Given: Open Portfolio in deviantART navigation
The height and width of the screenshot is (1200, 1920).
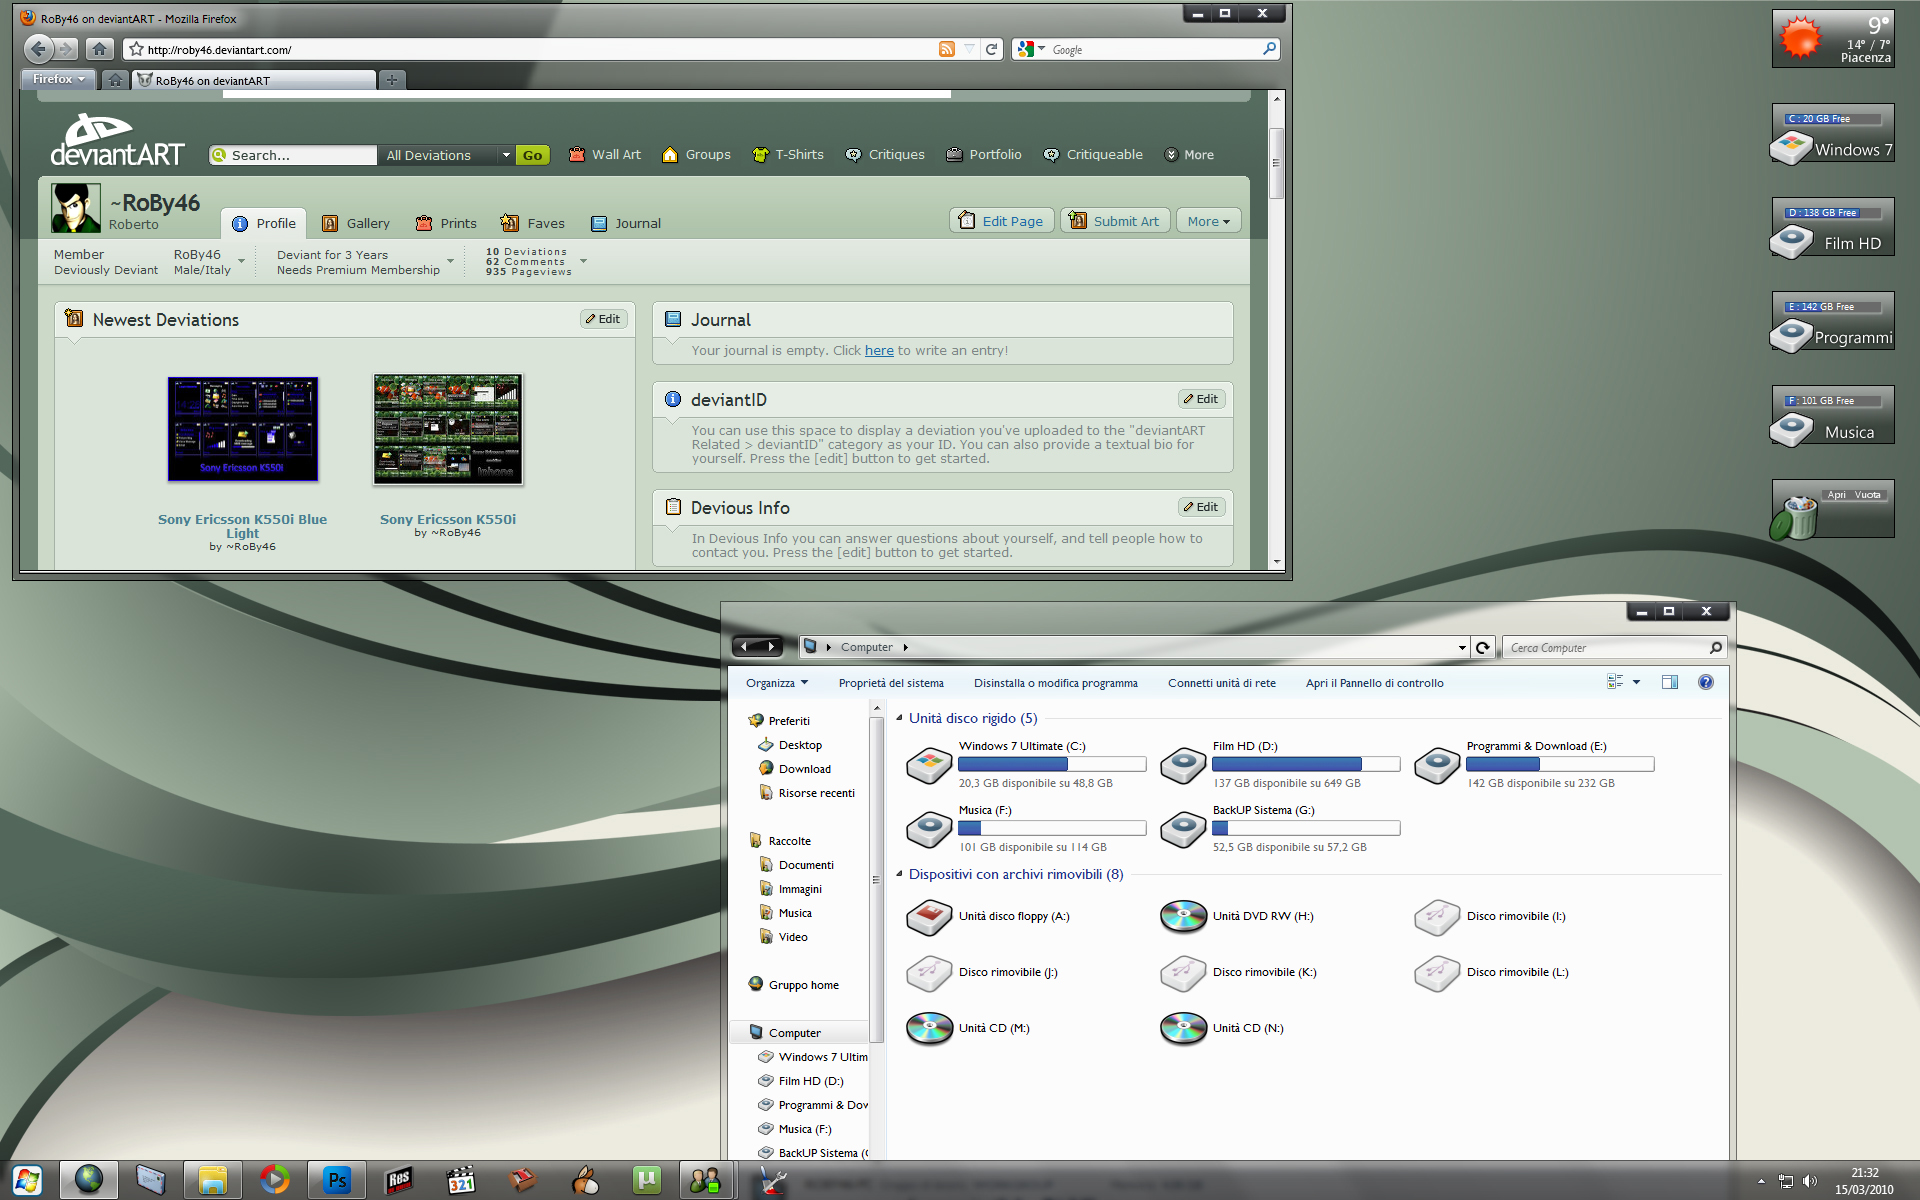Looking at the screenshot, I should click(x=983, y=155).
